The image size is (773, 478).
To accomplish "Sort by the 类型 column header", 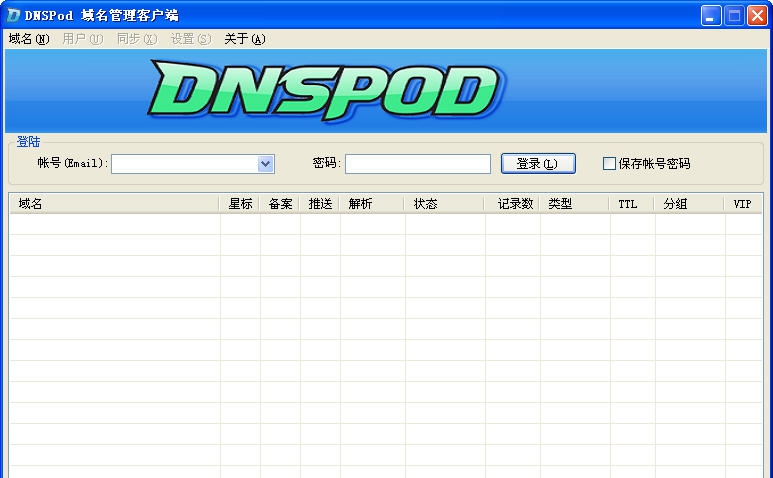I will click(x=574, y=204).
